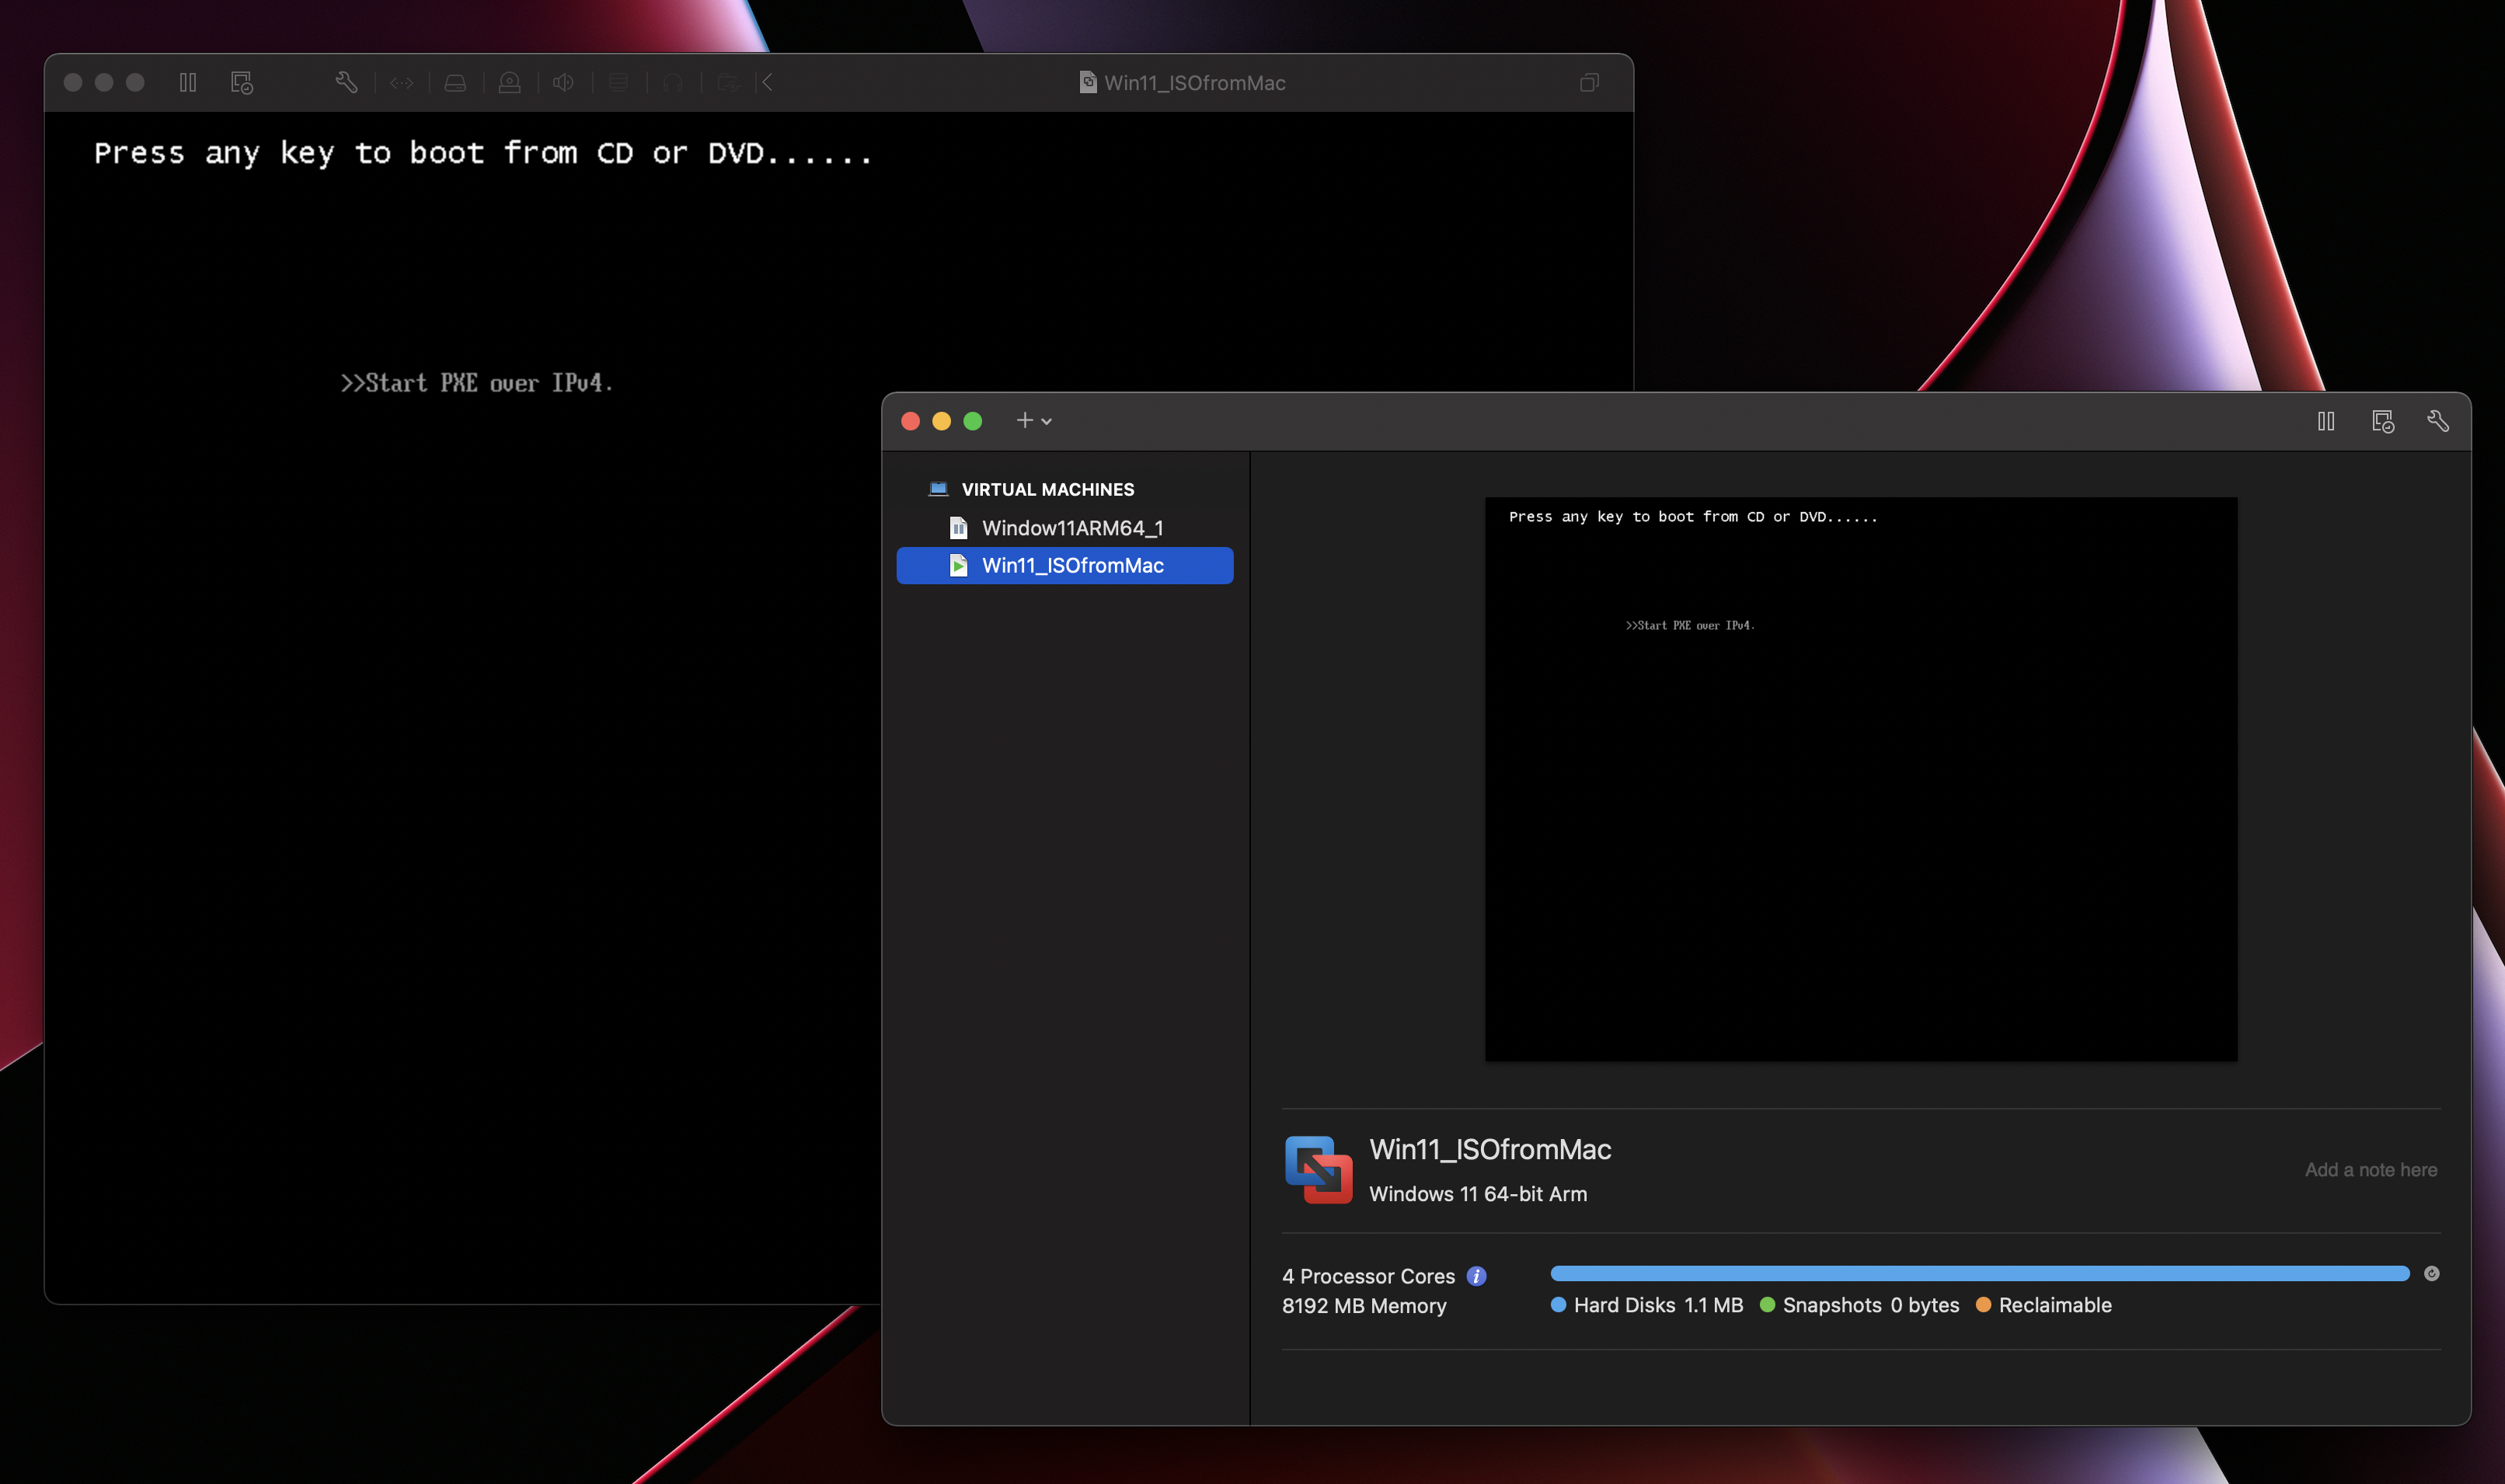
Task: Open the plus add-VM dropdown in the library window
Action: (1034, 421)
